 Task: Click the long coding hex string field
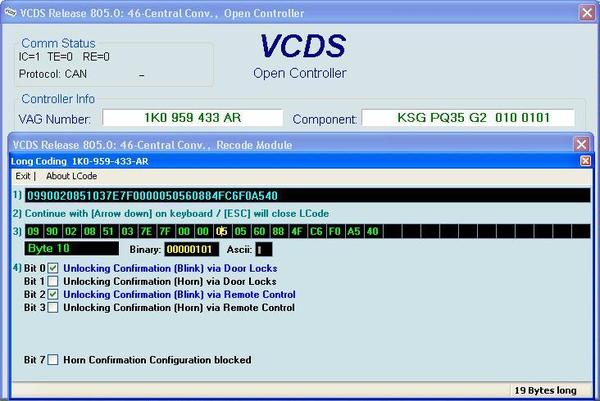308,196
